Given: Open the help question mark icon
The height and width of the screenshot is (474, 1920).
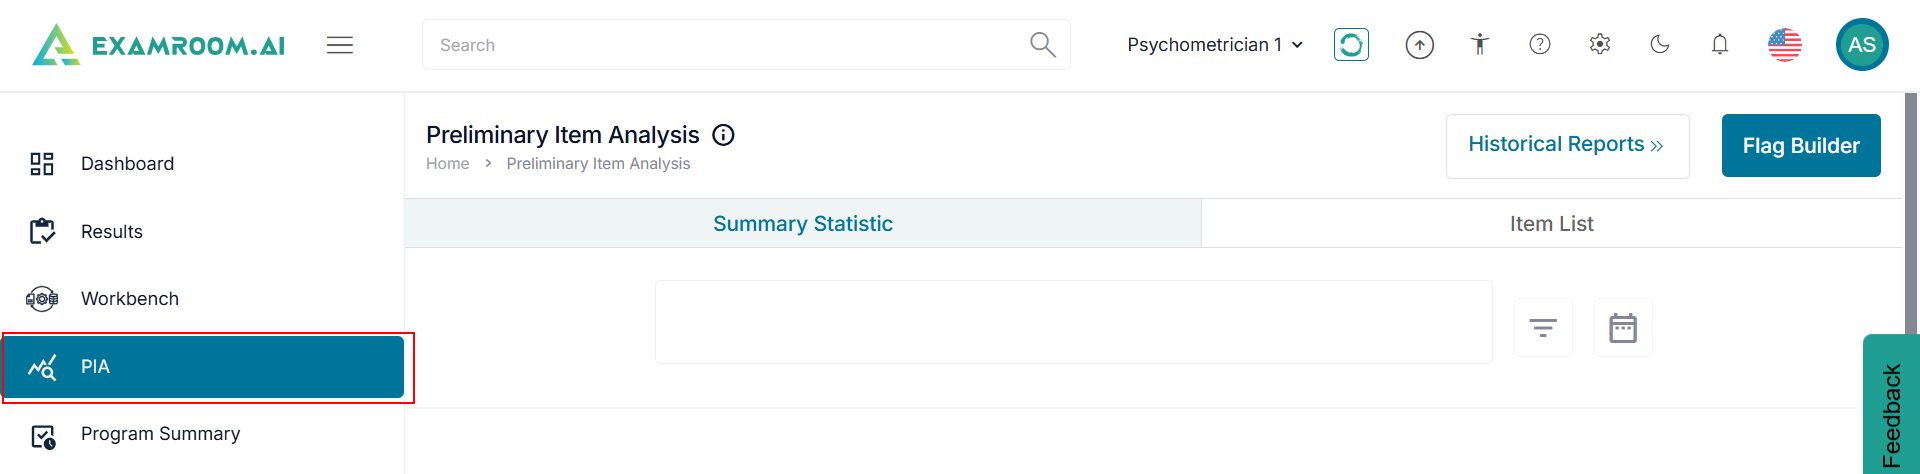Looking at the screenshot, I should (x=1540, y=44).
